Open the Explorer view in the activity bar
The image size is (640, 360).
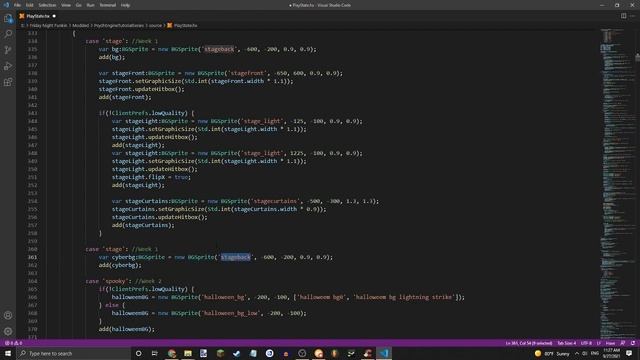click(x=8, y=18)
